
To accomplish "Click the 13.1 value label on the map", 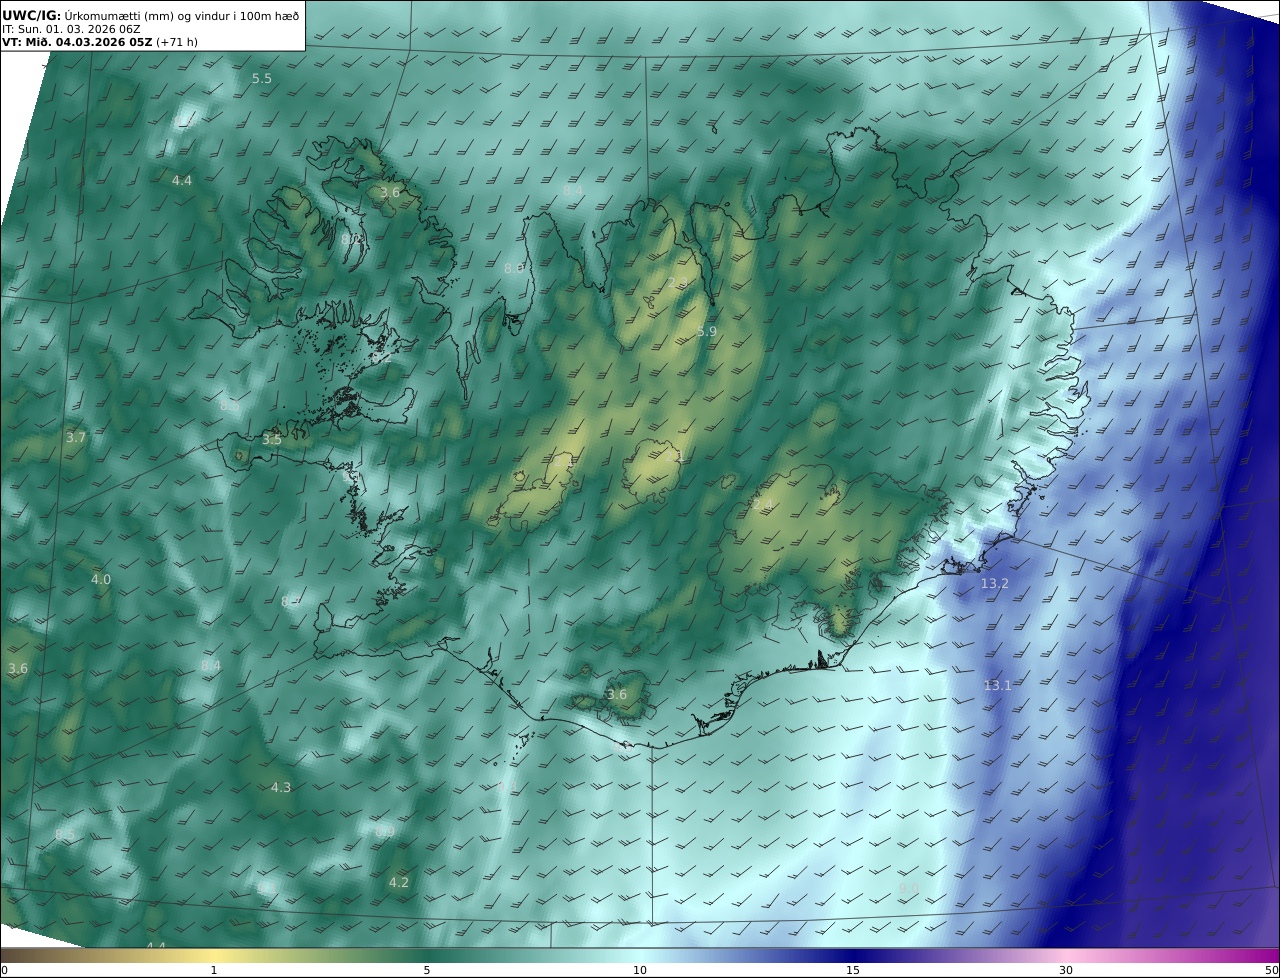I will 998,685.
